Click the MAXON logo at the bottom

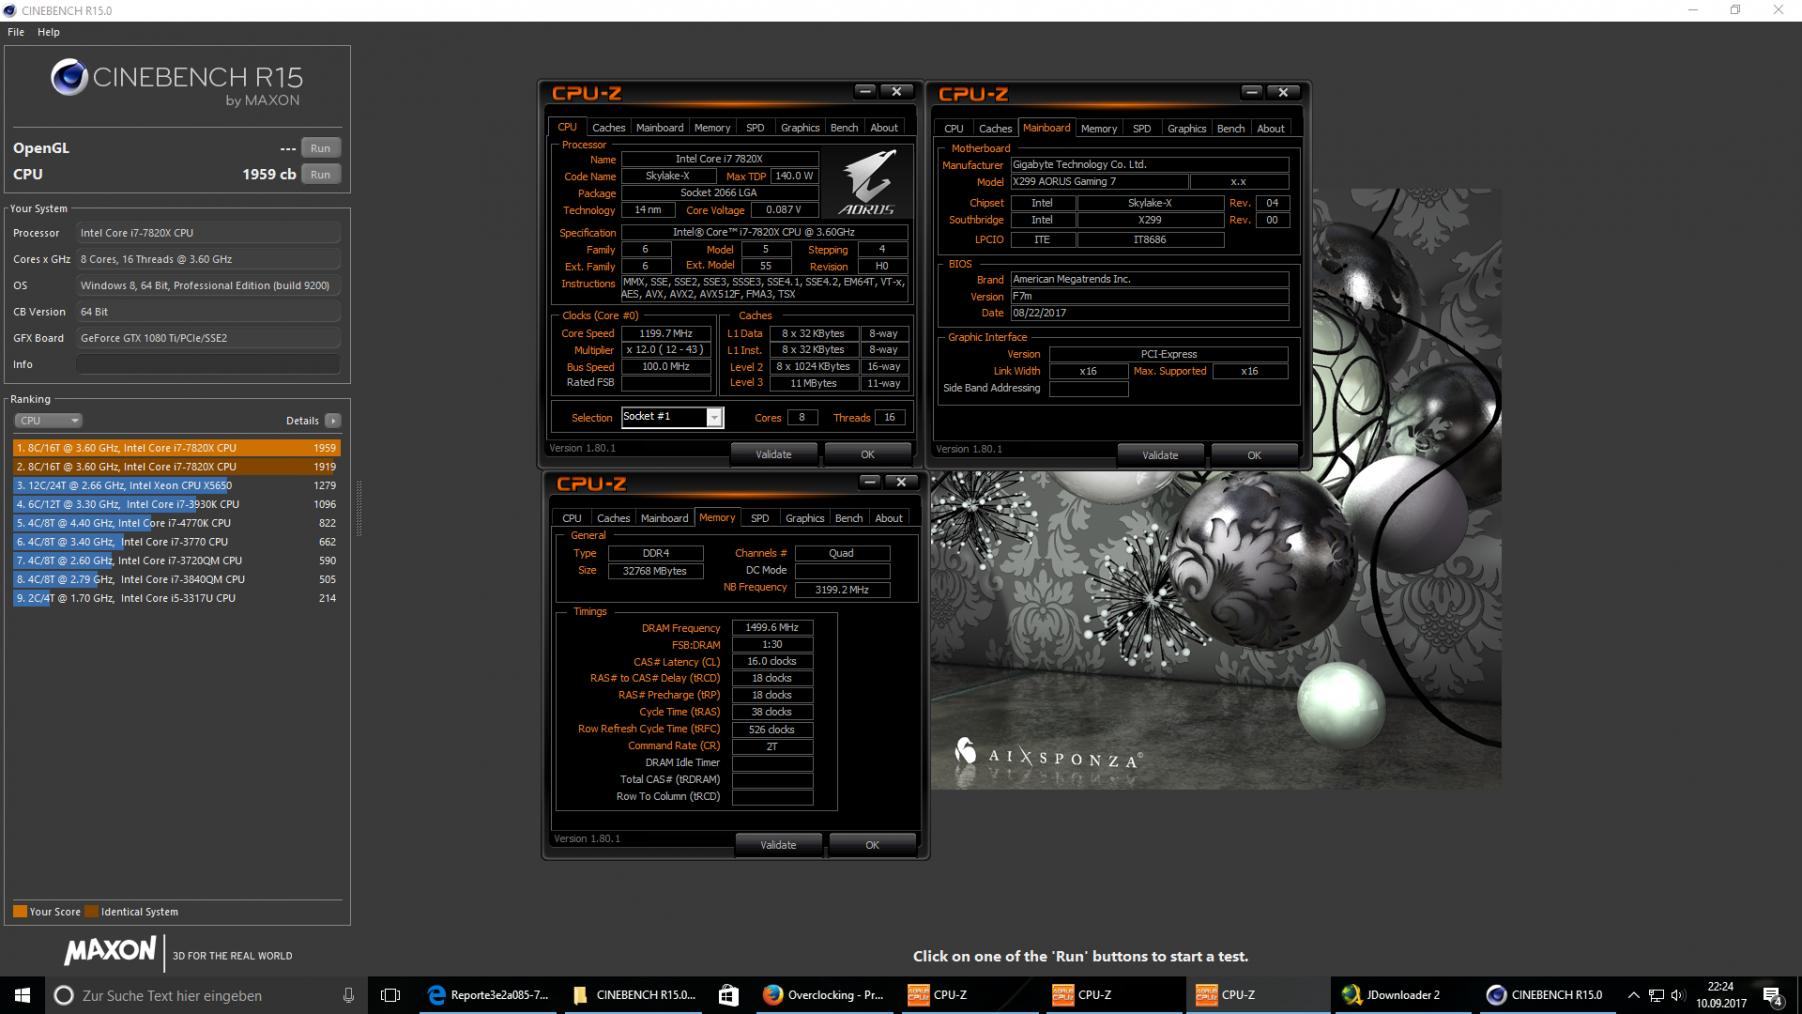(110, 951)
